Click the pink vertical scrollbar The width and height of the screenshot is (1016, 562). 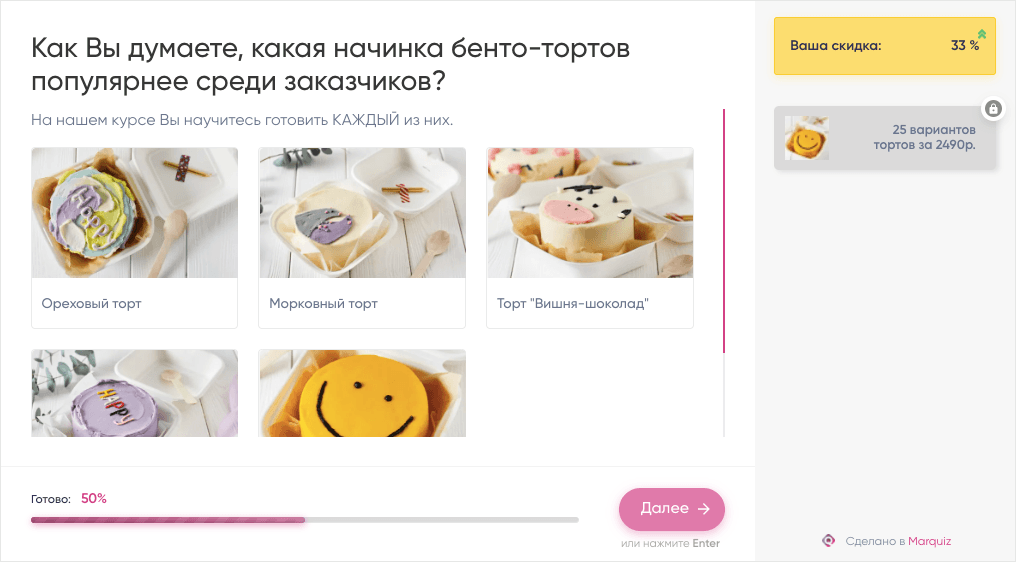[x=724, y=231]
